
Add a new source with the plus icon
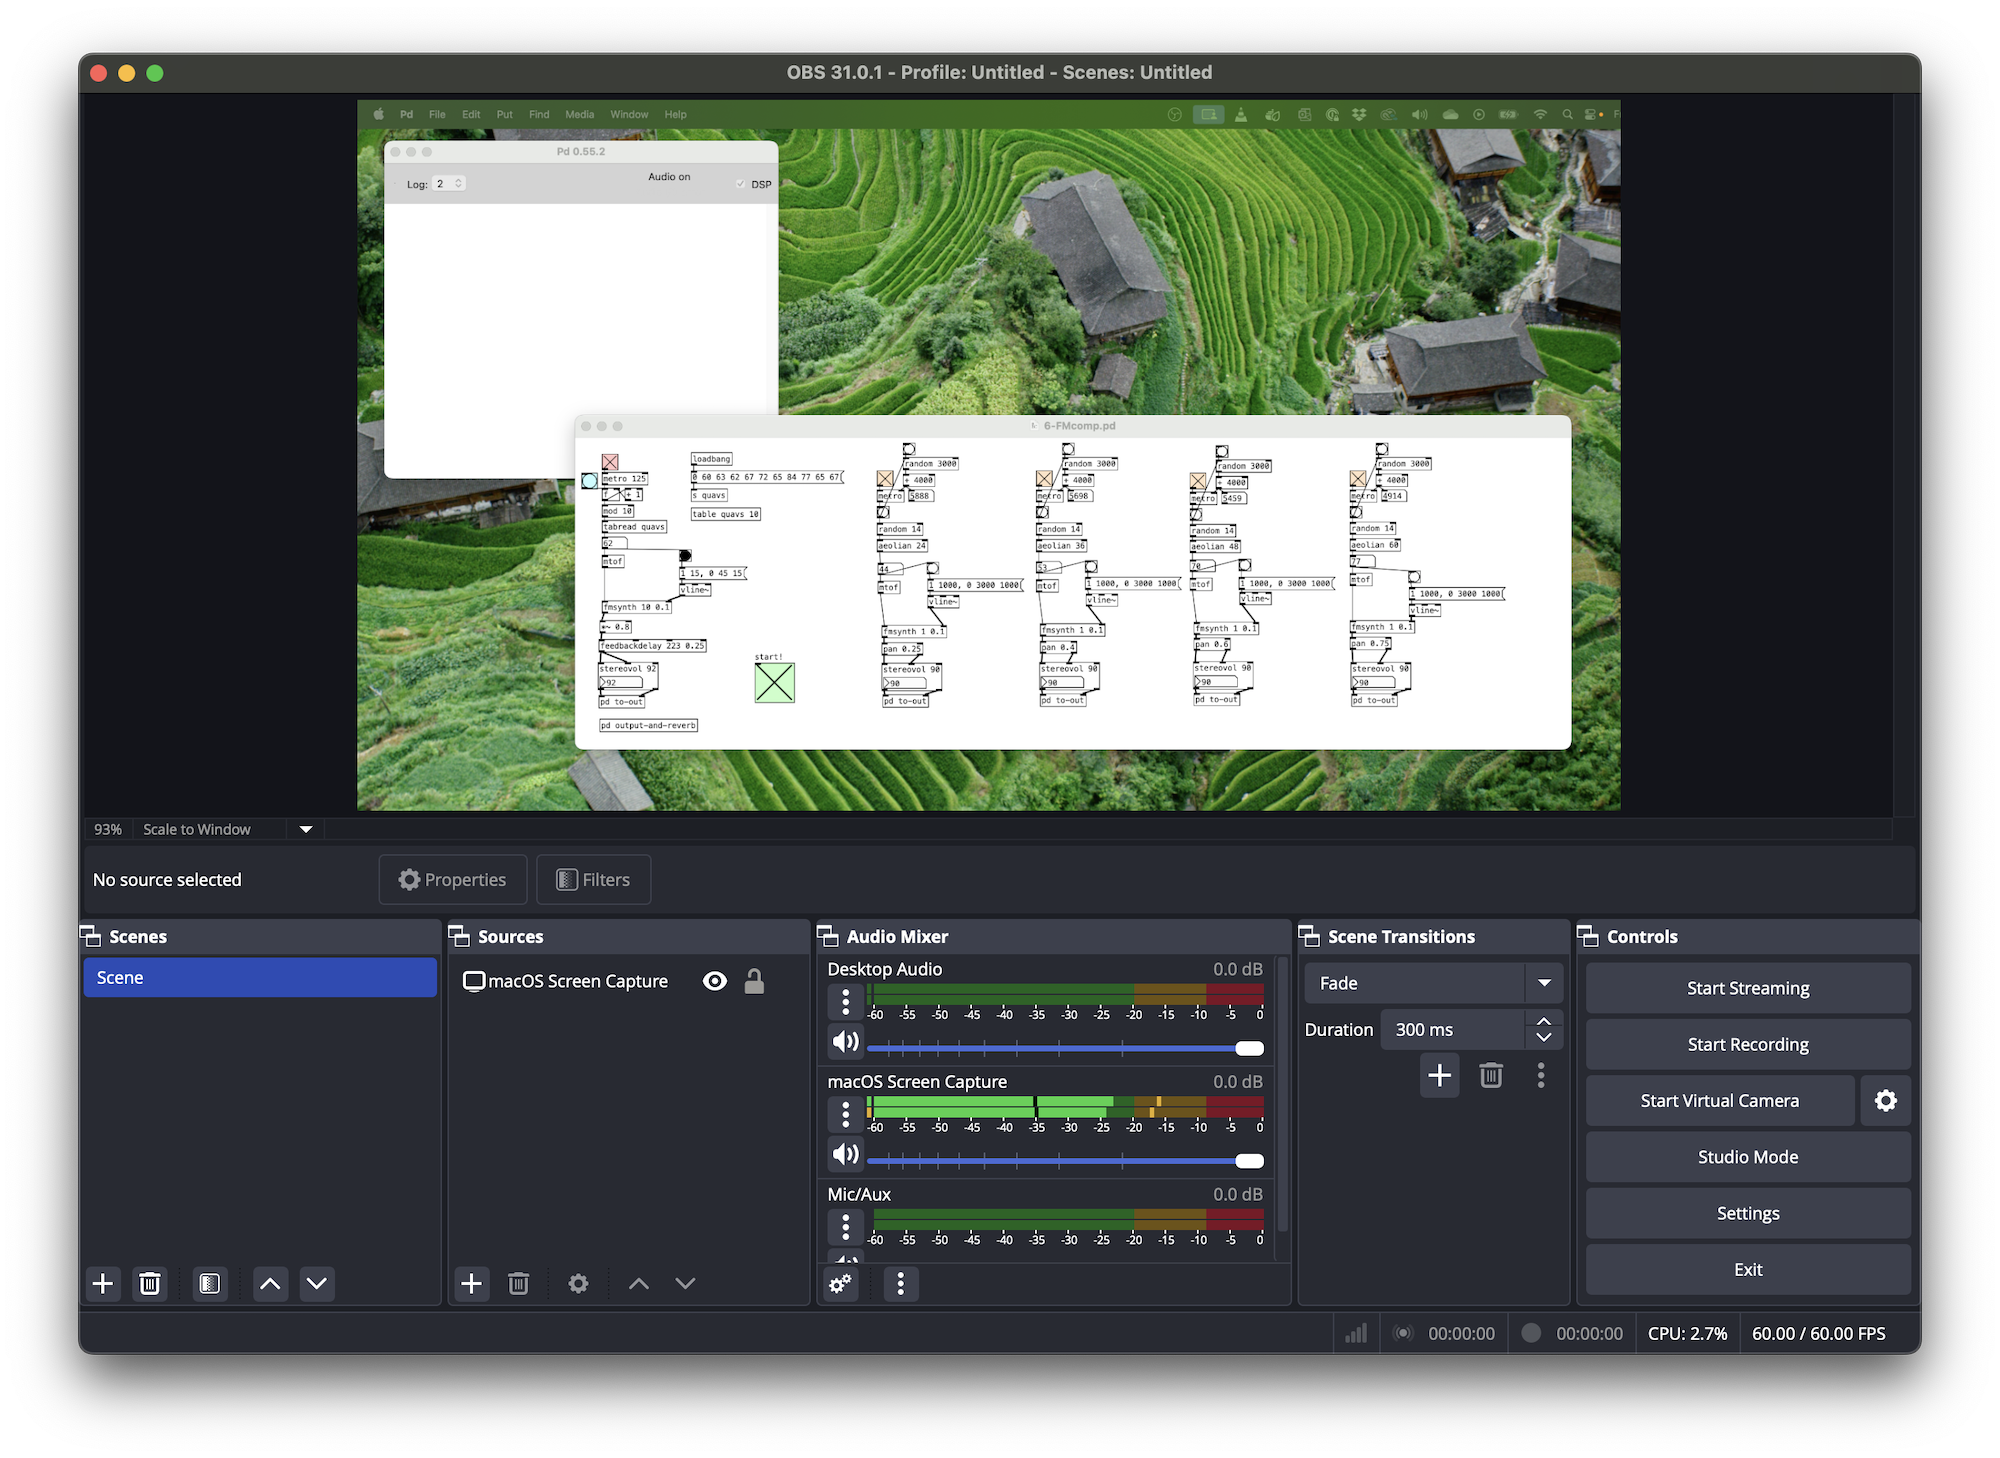point(472,1284)
